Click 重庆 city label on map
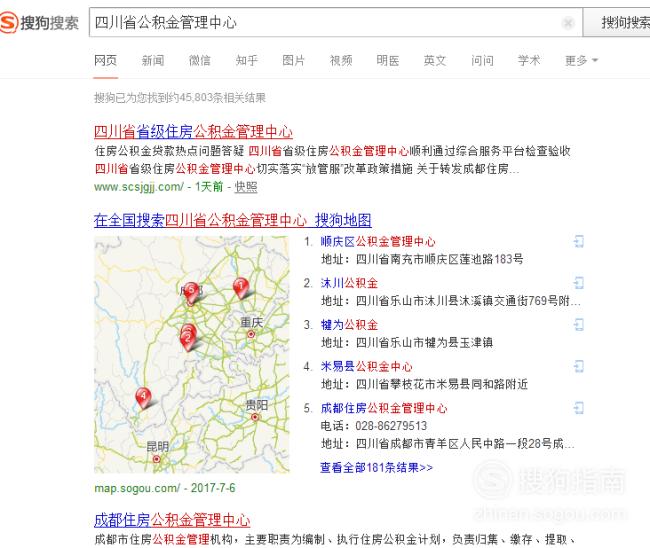650x548 pixels. pyautogui.click(x=252, y=322)
